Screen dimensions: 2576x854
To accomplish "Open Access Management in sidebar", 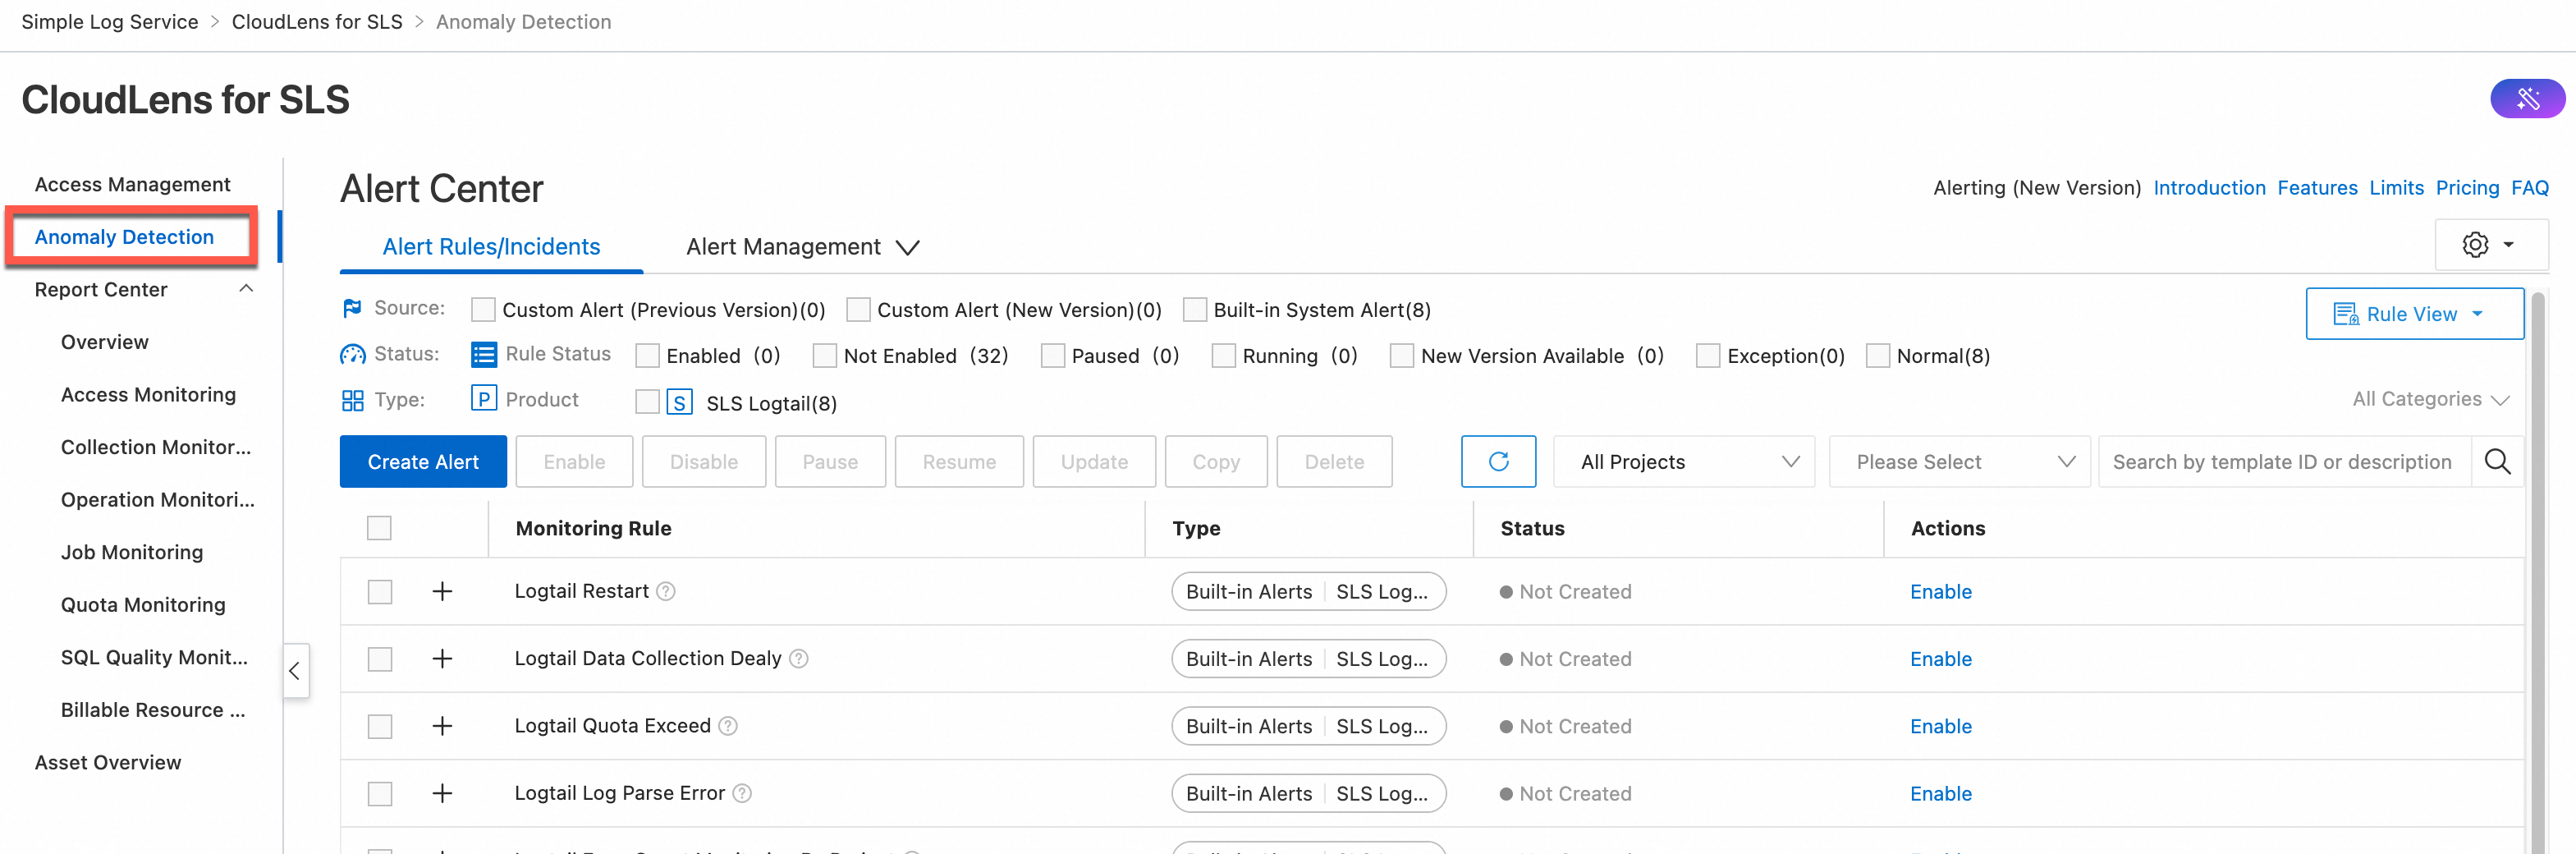I will 132,185.
